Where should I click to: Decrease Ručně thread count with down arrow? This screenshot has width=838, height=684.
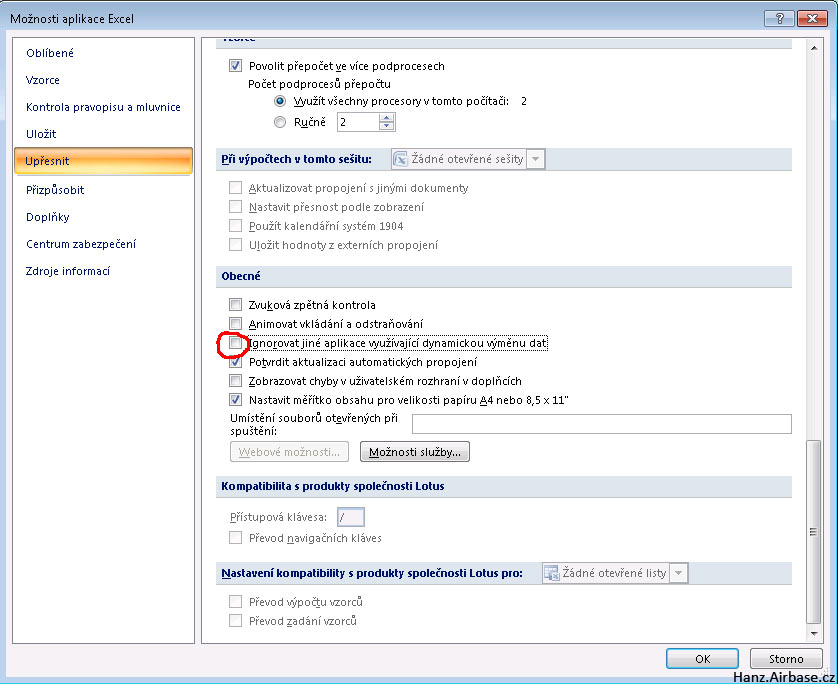386,127
